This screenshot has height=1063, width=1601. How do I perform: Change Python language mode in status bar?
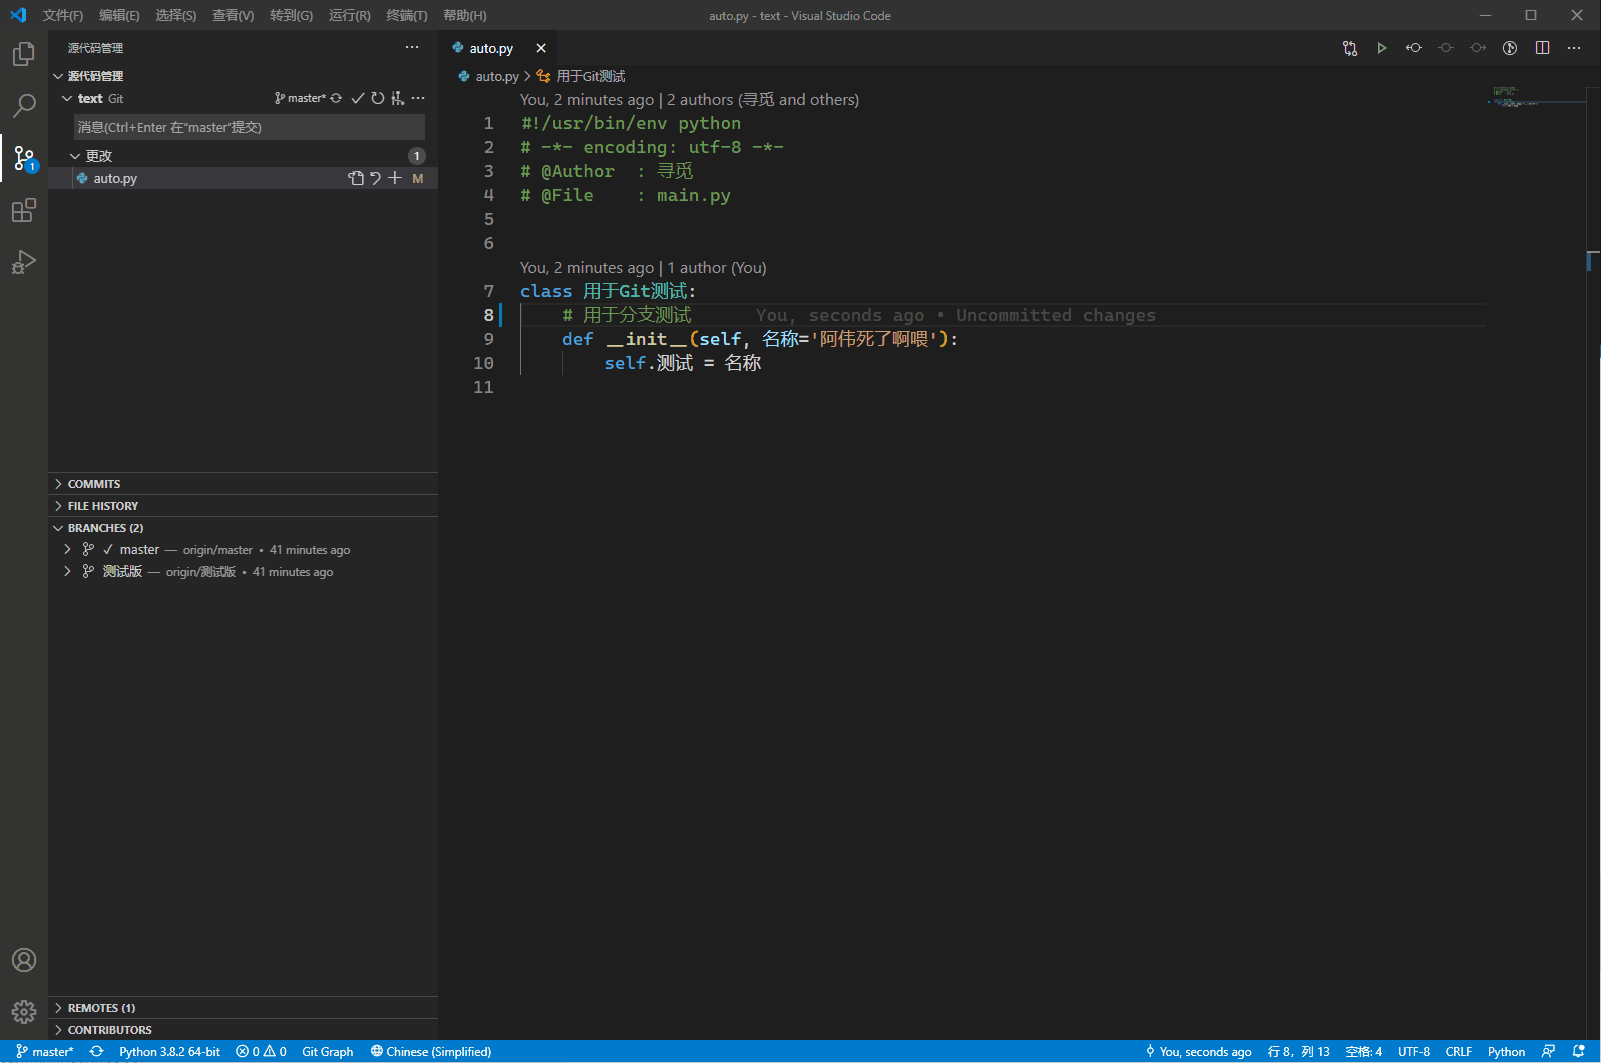coord(1506,1052)
